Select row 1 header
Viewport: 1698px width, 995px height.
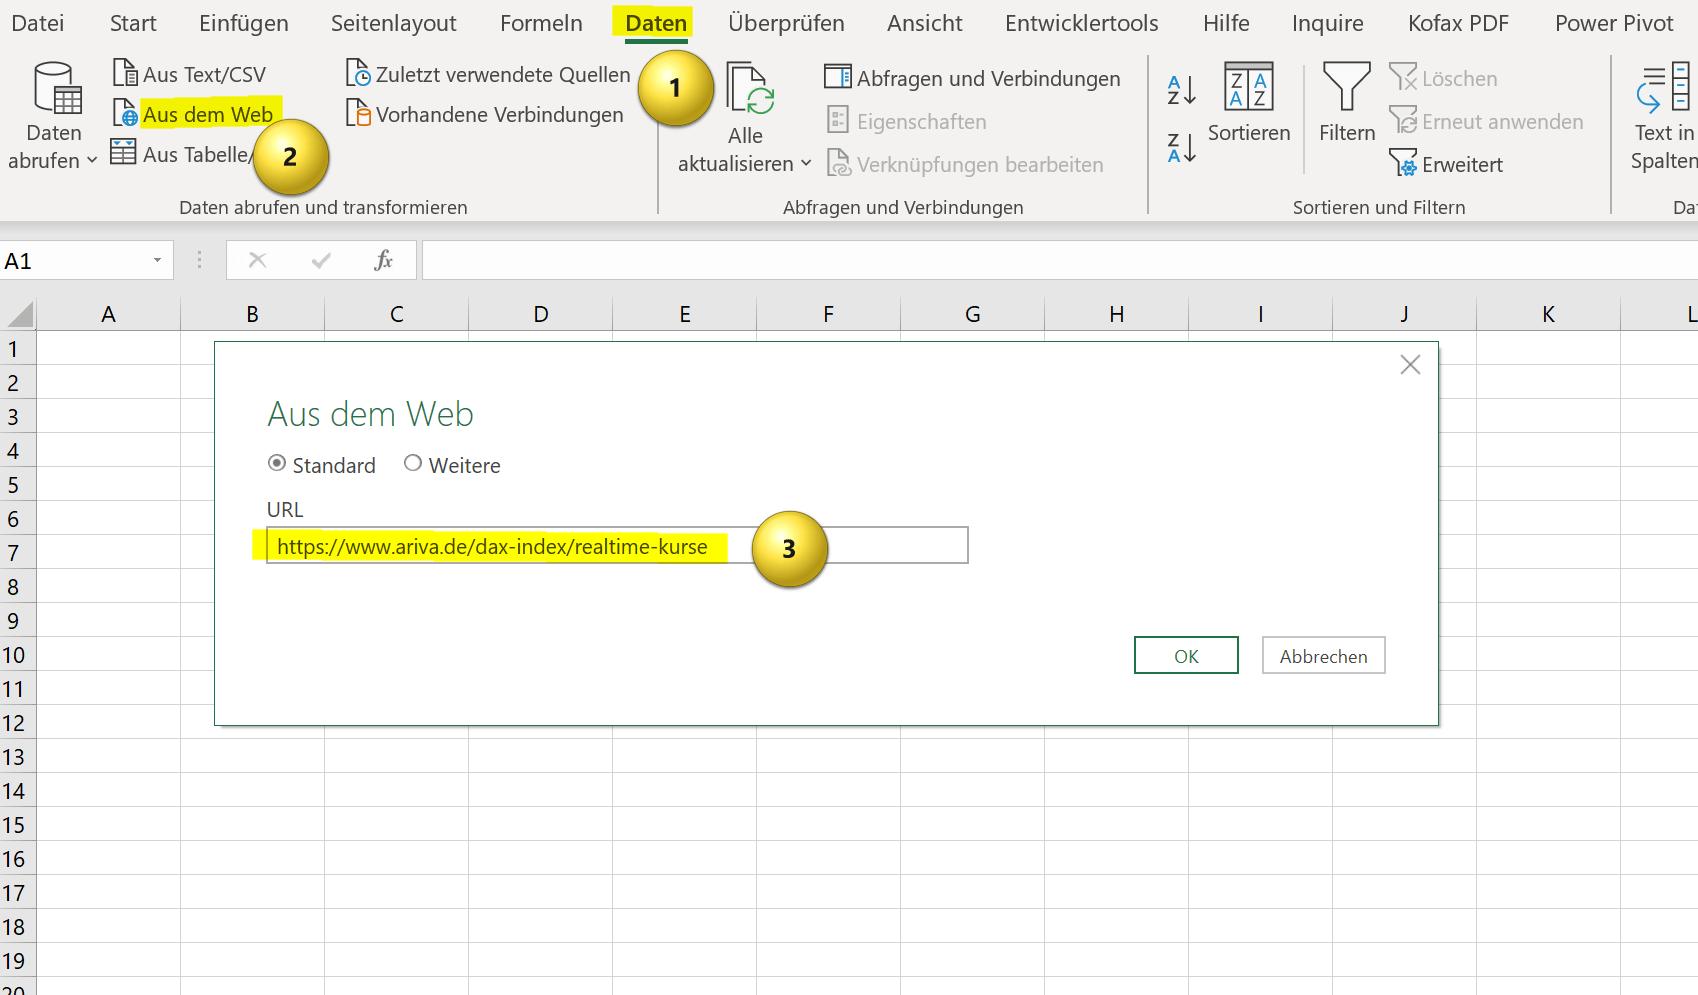pos(17,349)
